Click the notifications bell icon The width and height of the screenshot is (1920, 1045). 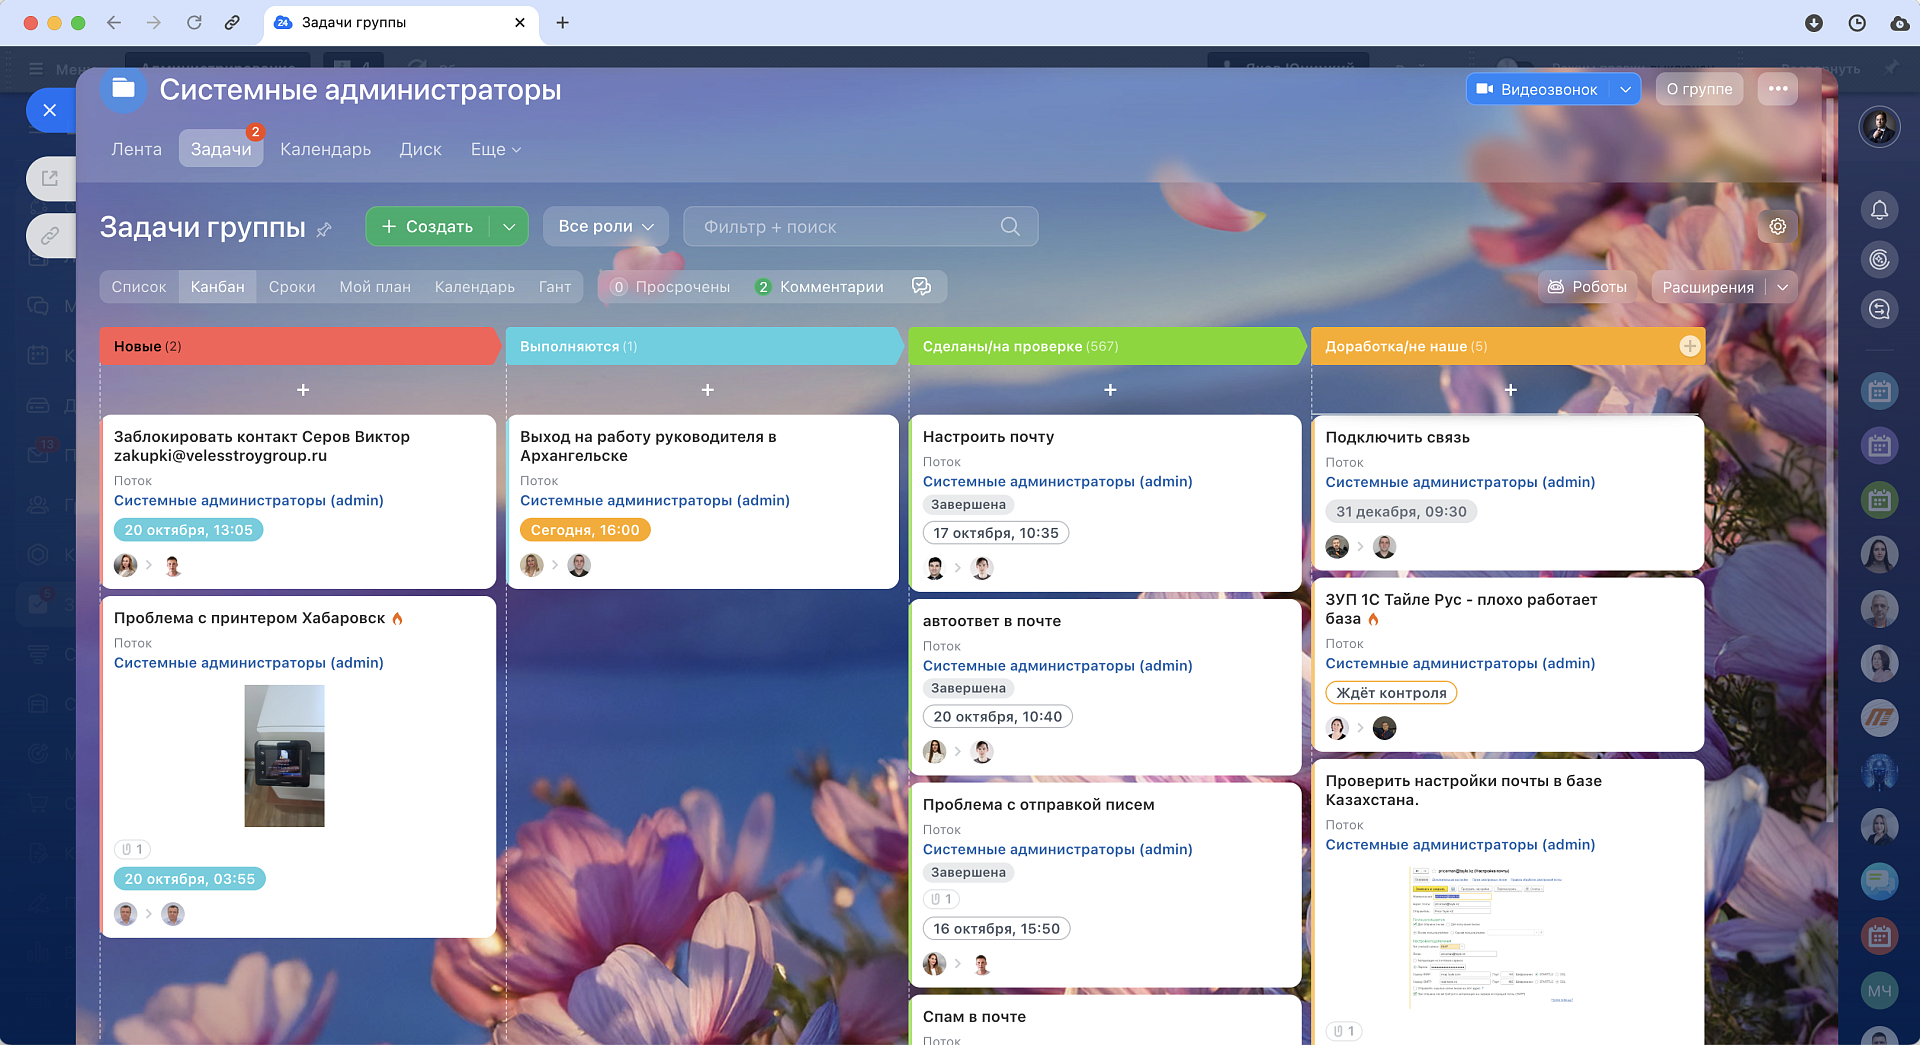(1879, 210)
